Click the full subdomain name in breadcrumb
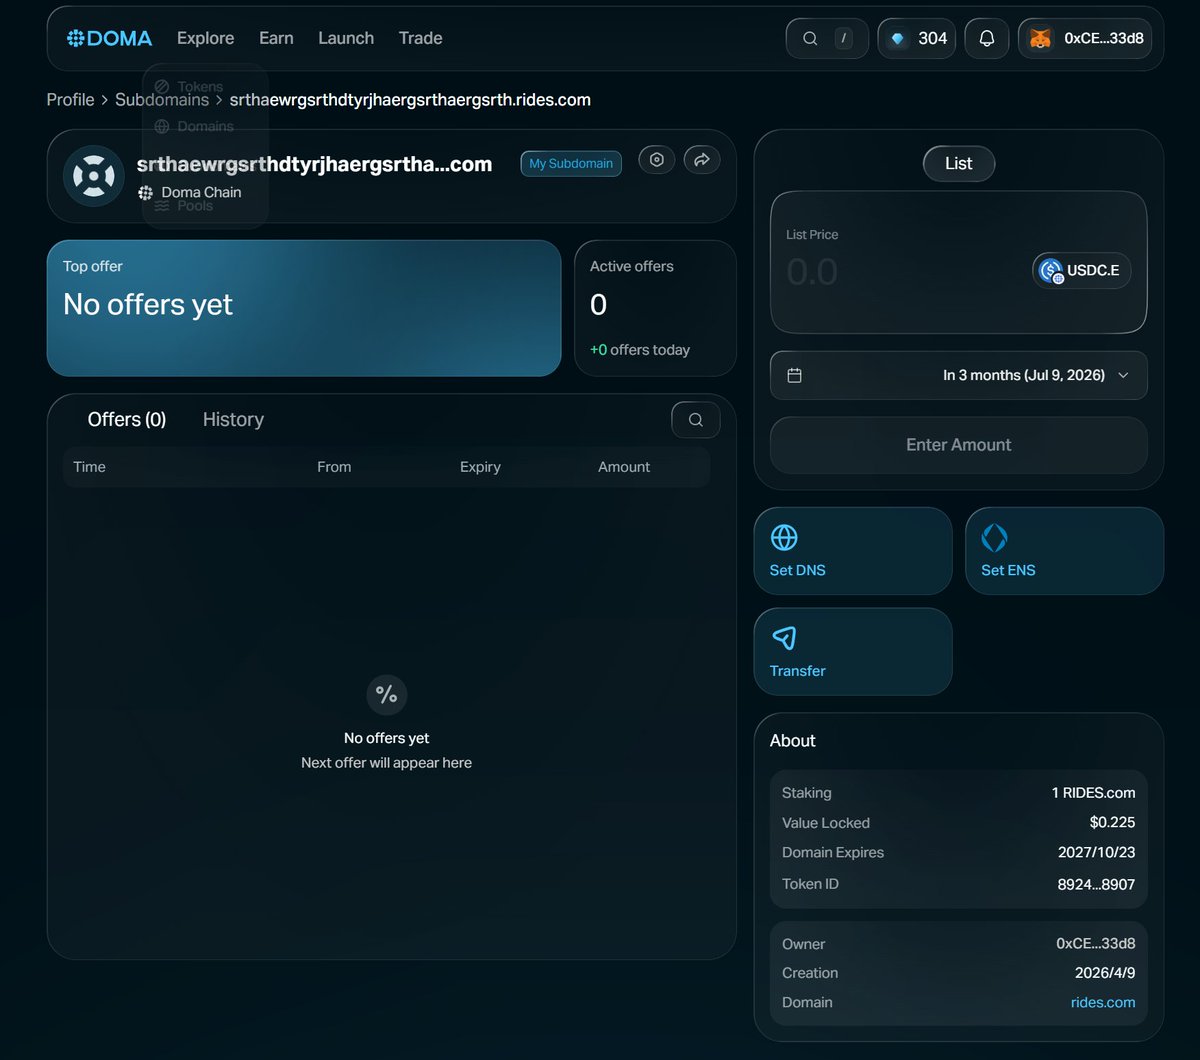Image resolution: width=1200 pixels, height=1060 pixels. 410,100
